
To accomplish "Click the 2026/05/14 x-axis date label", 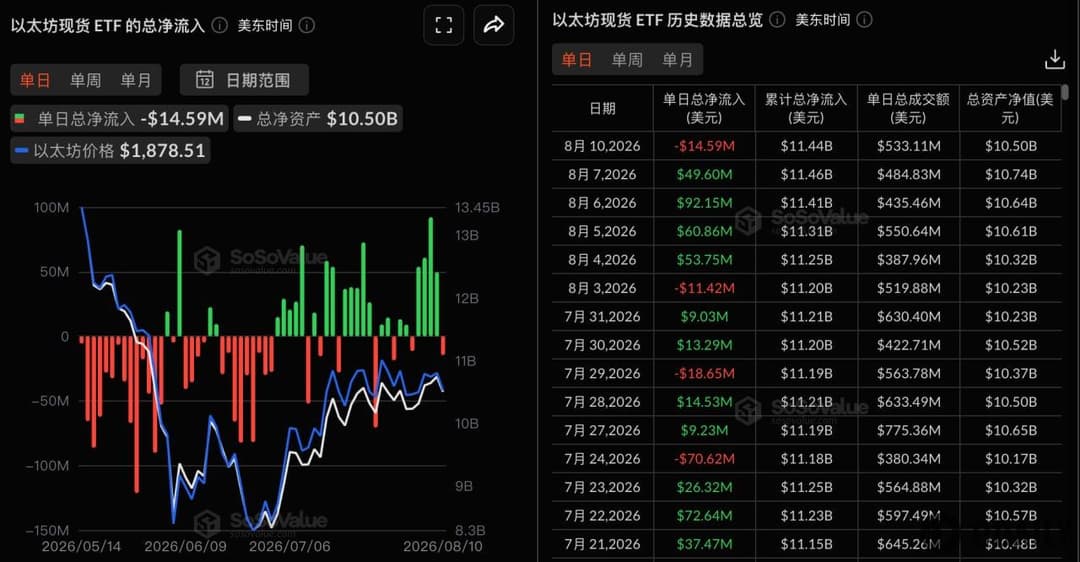I will click(81, 546).
